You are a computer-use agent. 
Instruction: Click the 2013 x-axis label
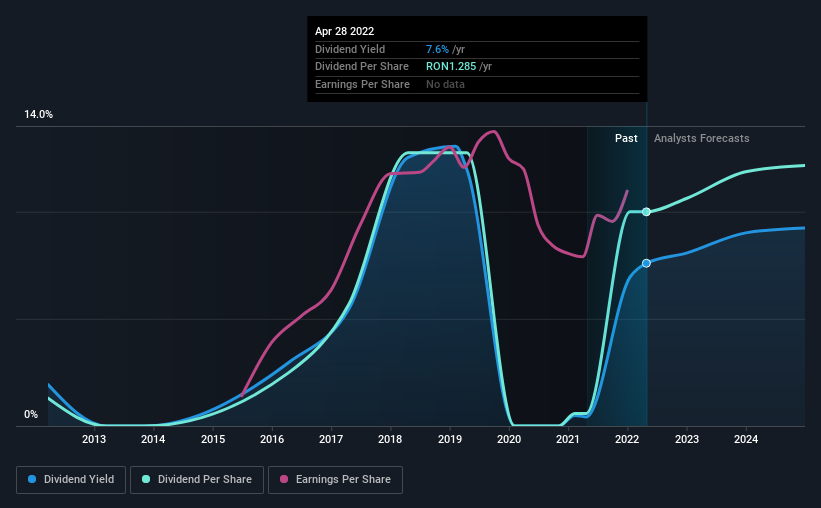click(94, 439)
